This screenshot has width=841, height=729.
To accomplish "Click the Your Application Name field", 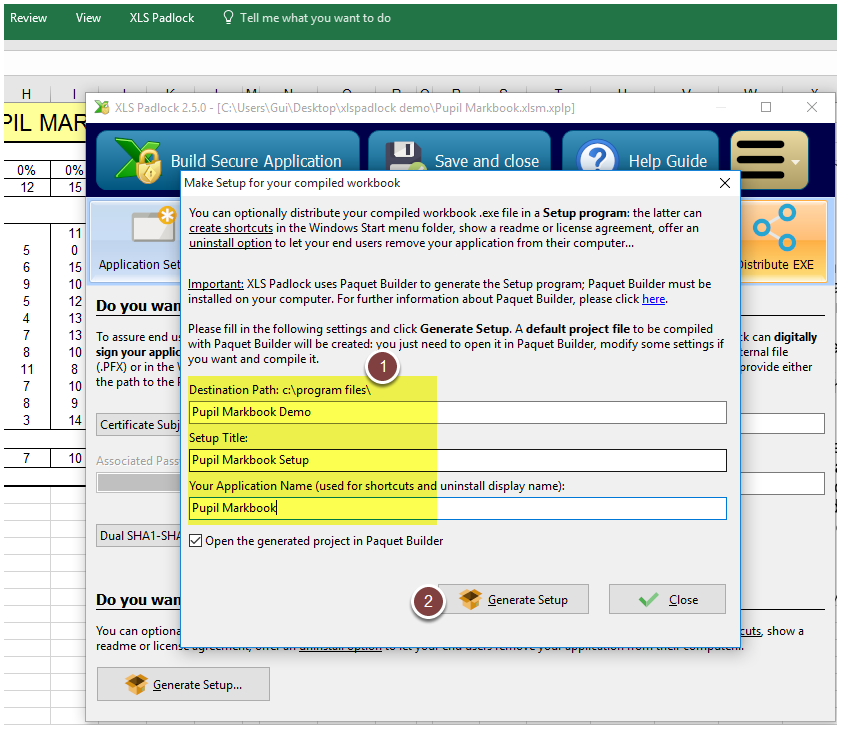I will 457,508.
